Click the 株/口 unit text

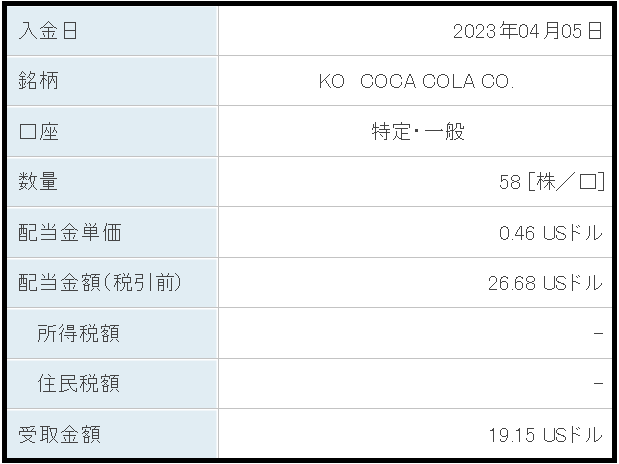(x=566, y=182)
